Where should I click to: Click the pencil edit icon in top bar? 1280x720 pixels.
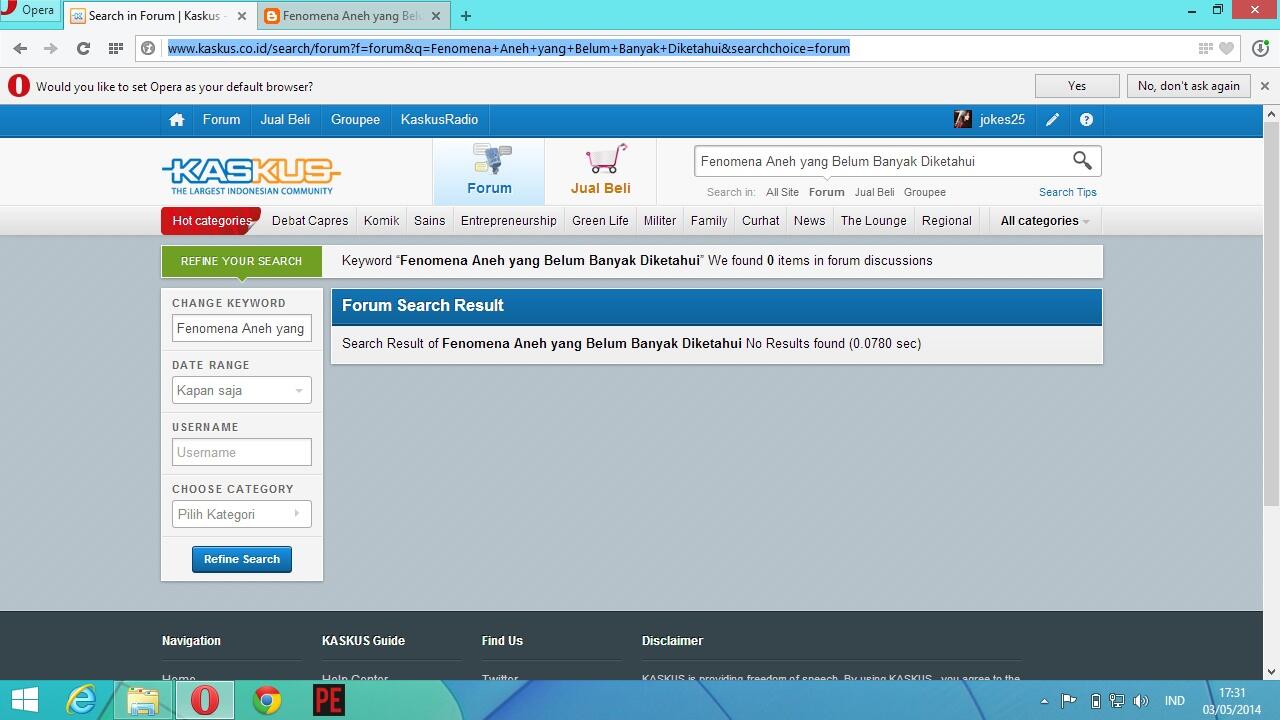[x=1052, y=120]
